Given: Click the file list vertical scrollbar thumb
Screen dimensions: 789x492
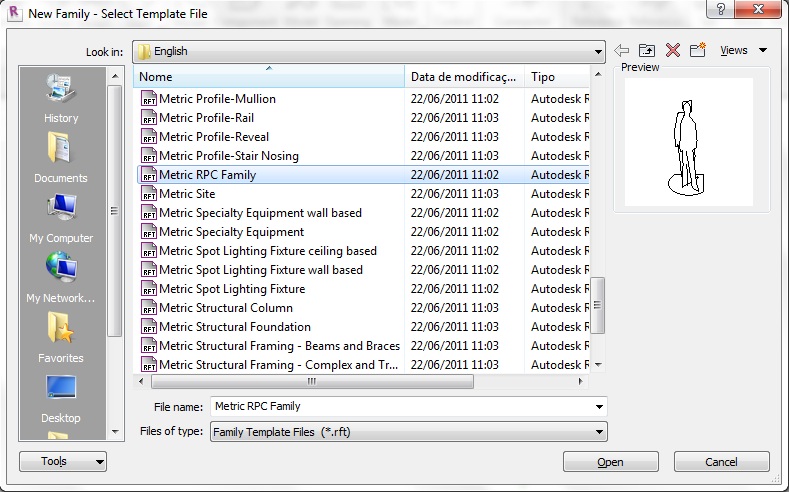Looking at the screenshot, I should coord(597,305).
